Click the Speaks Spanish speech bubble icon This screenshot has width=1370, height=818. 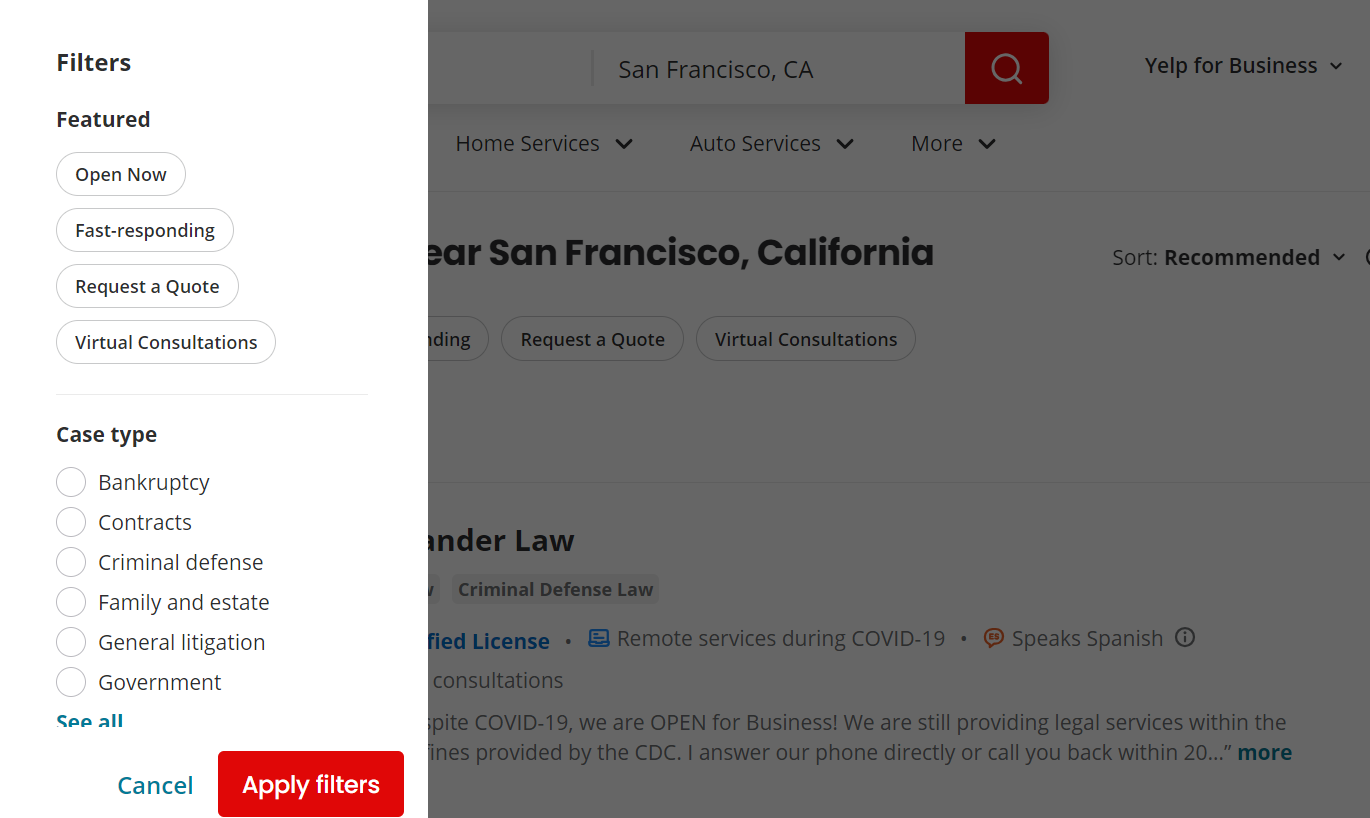[993, 638]
